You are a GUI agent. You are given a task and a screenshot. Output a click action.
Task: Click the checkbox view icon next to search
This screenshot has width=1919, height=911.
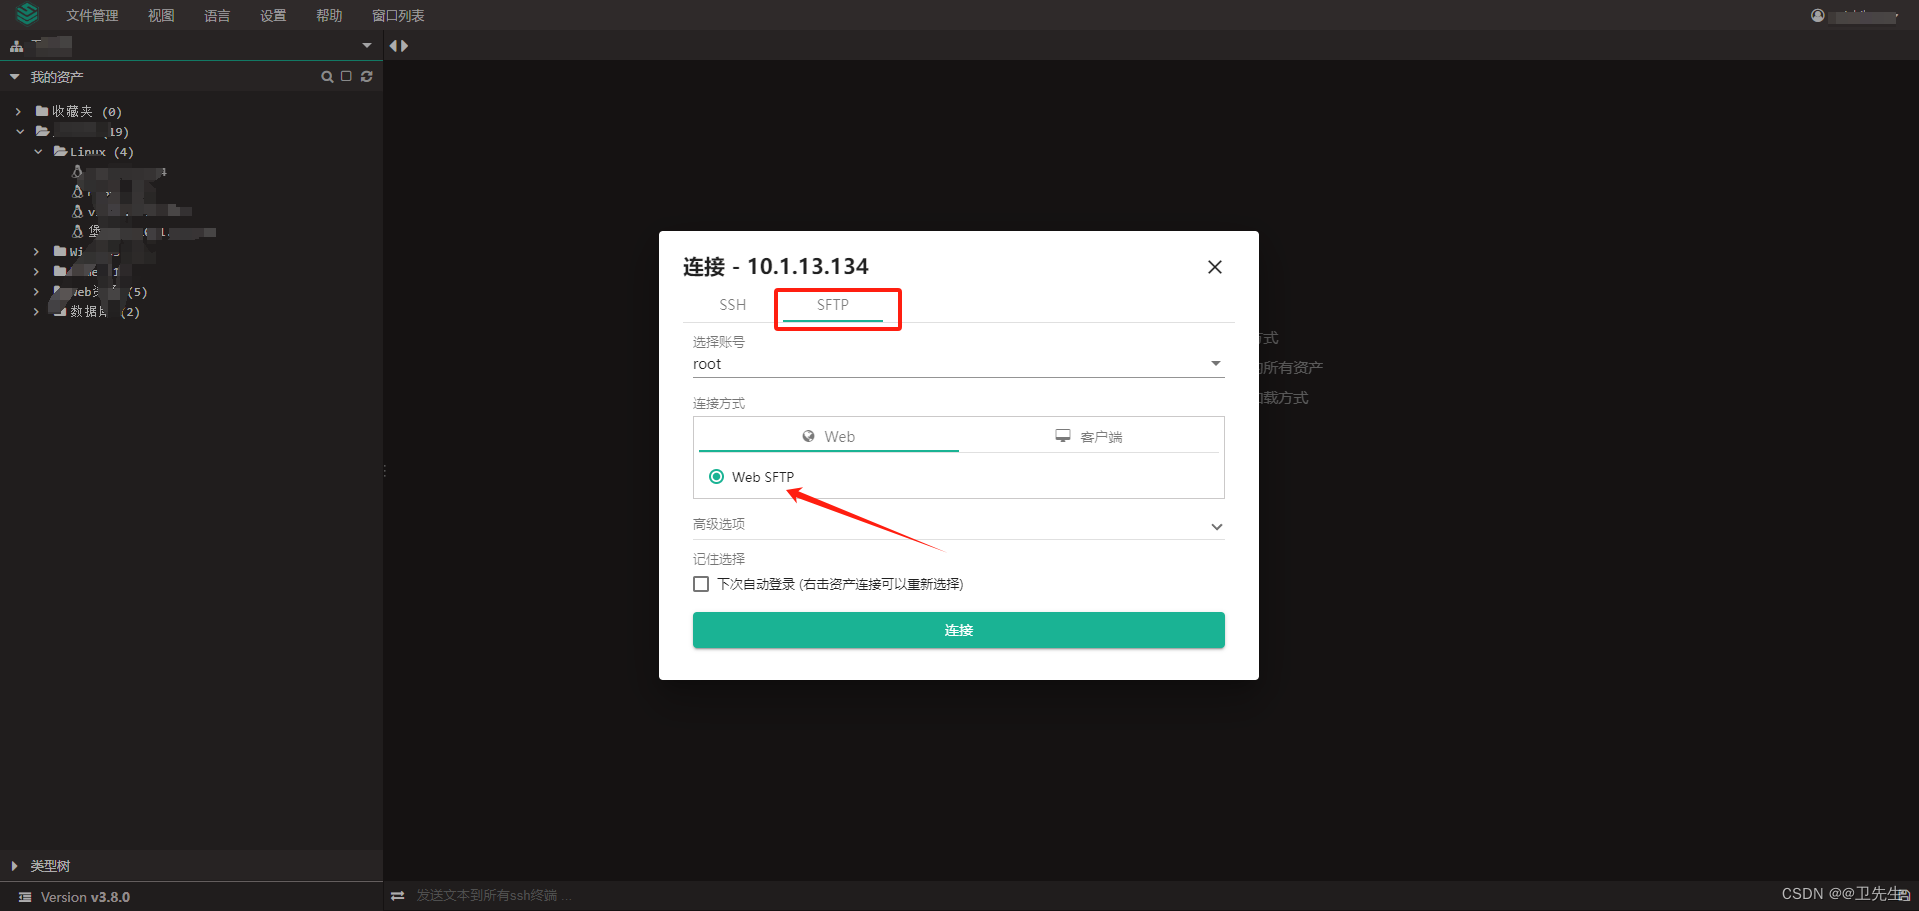[346, 76]
